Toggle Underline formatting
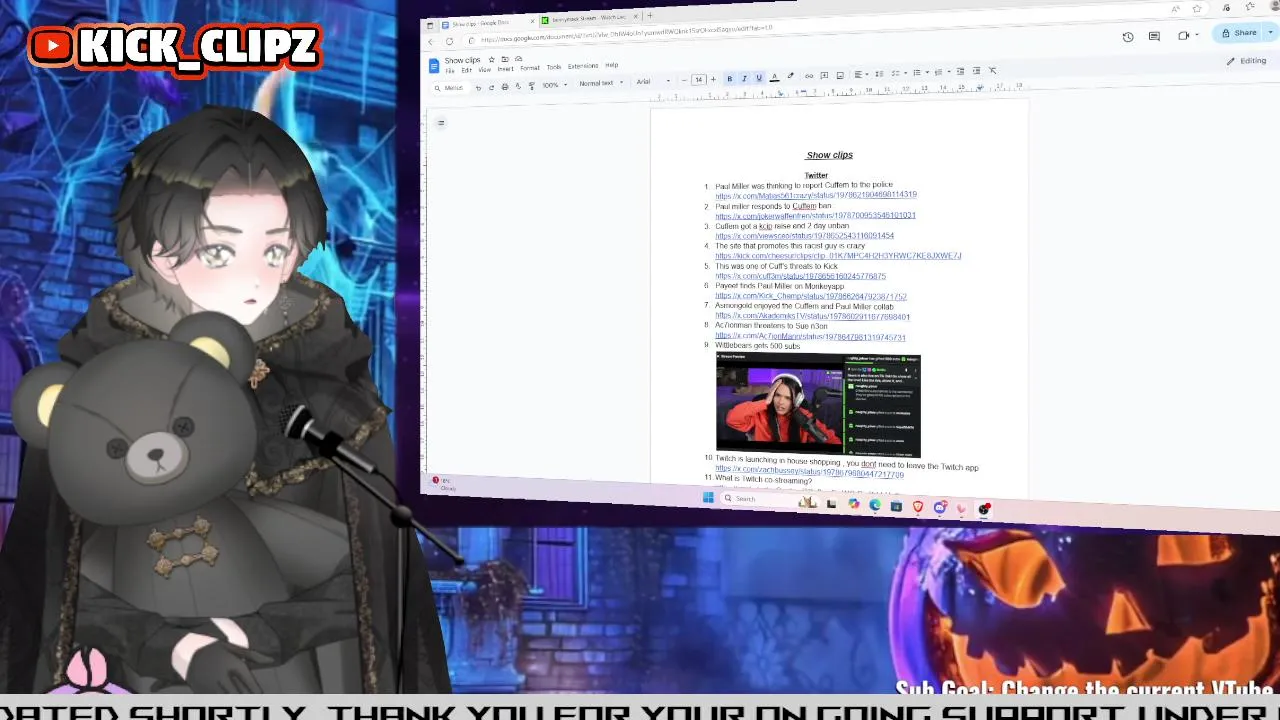This screenshot has width=1280, height=720. (x=759, y=78)
